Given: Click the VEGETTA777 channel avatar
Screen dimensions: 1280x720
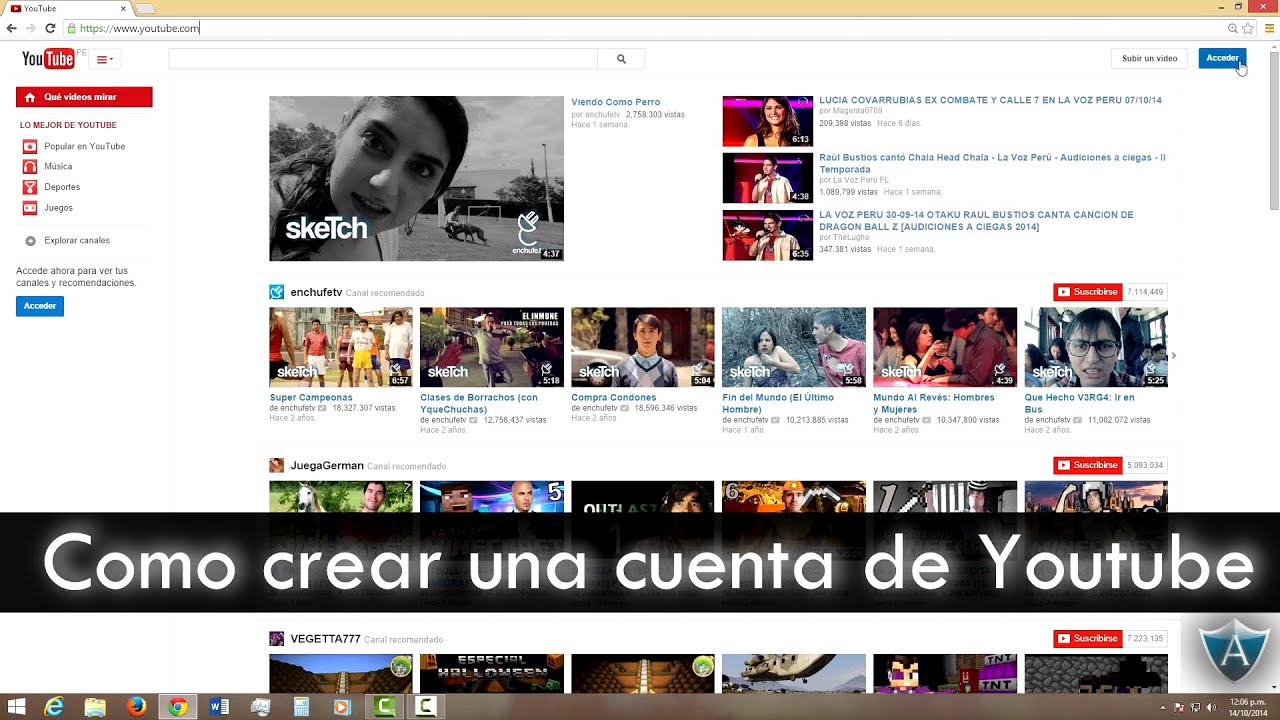Looking at the screenshot, I should pos(277,639).
